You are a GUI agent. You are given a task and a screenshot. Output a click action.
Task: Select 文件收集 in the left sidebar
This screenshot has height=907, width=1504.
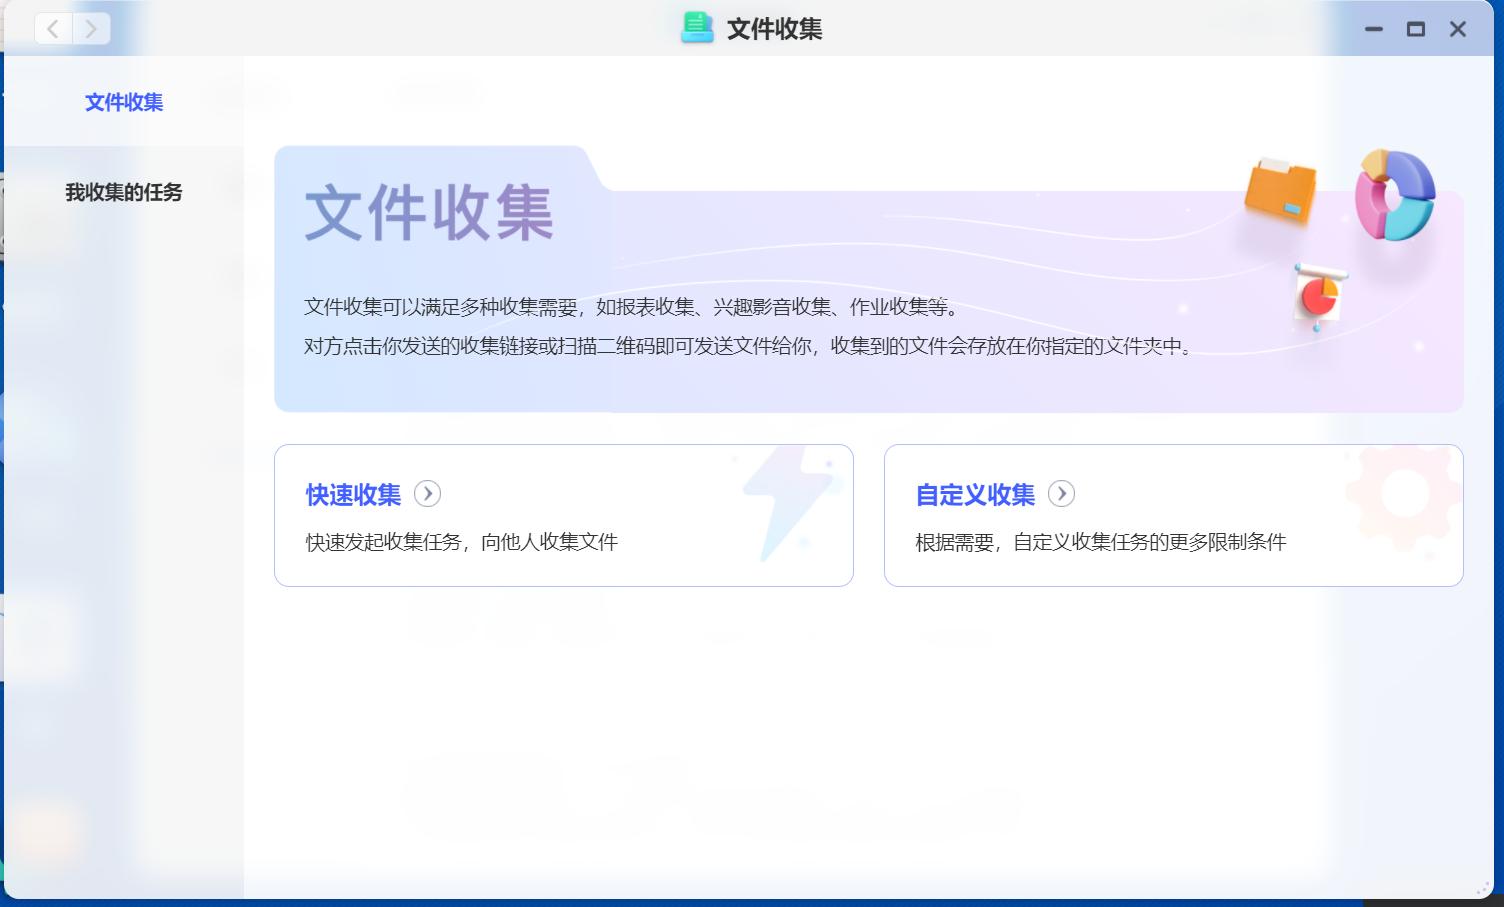(x=123, y=102)
